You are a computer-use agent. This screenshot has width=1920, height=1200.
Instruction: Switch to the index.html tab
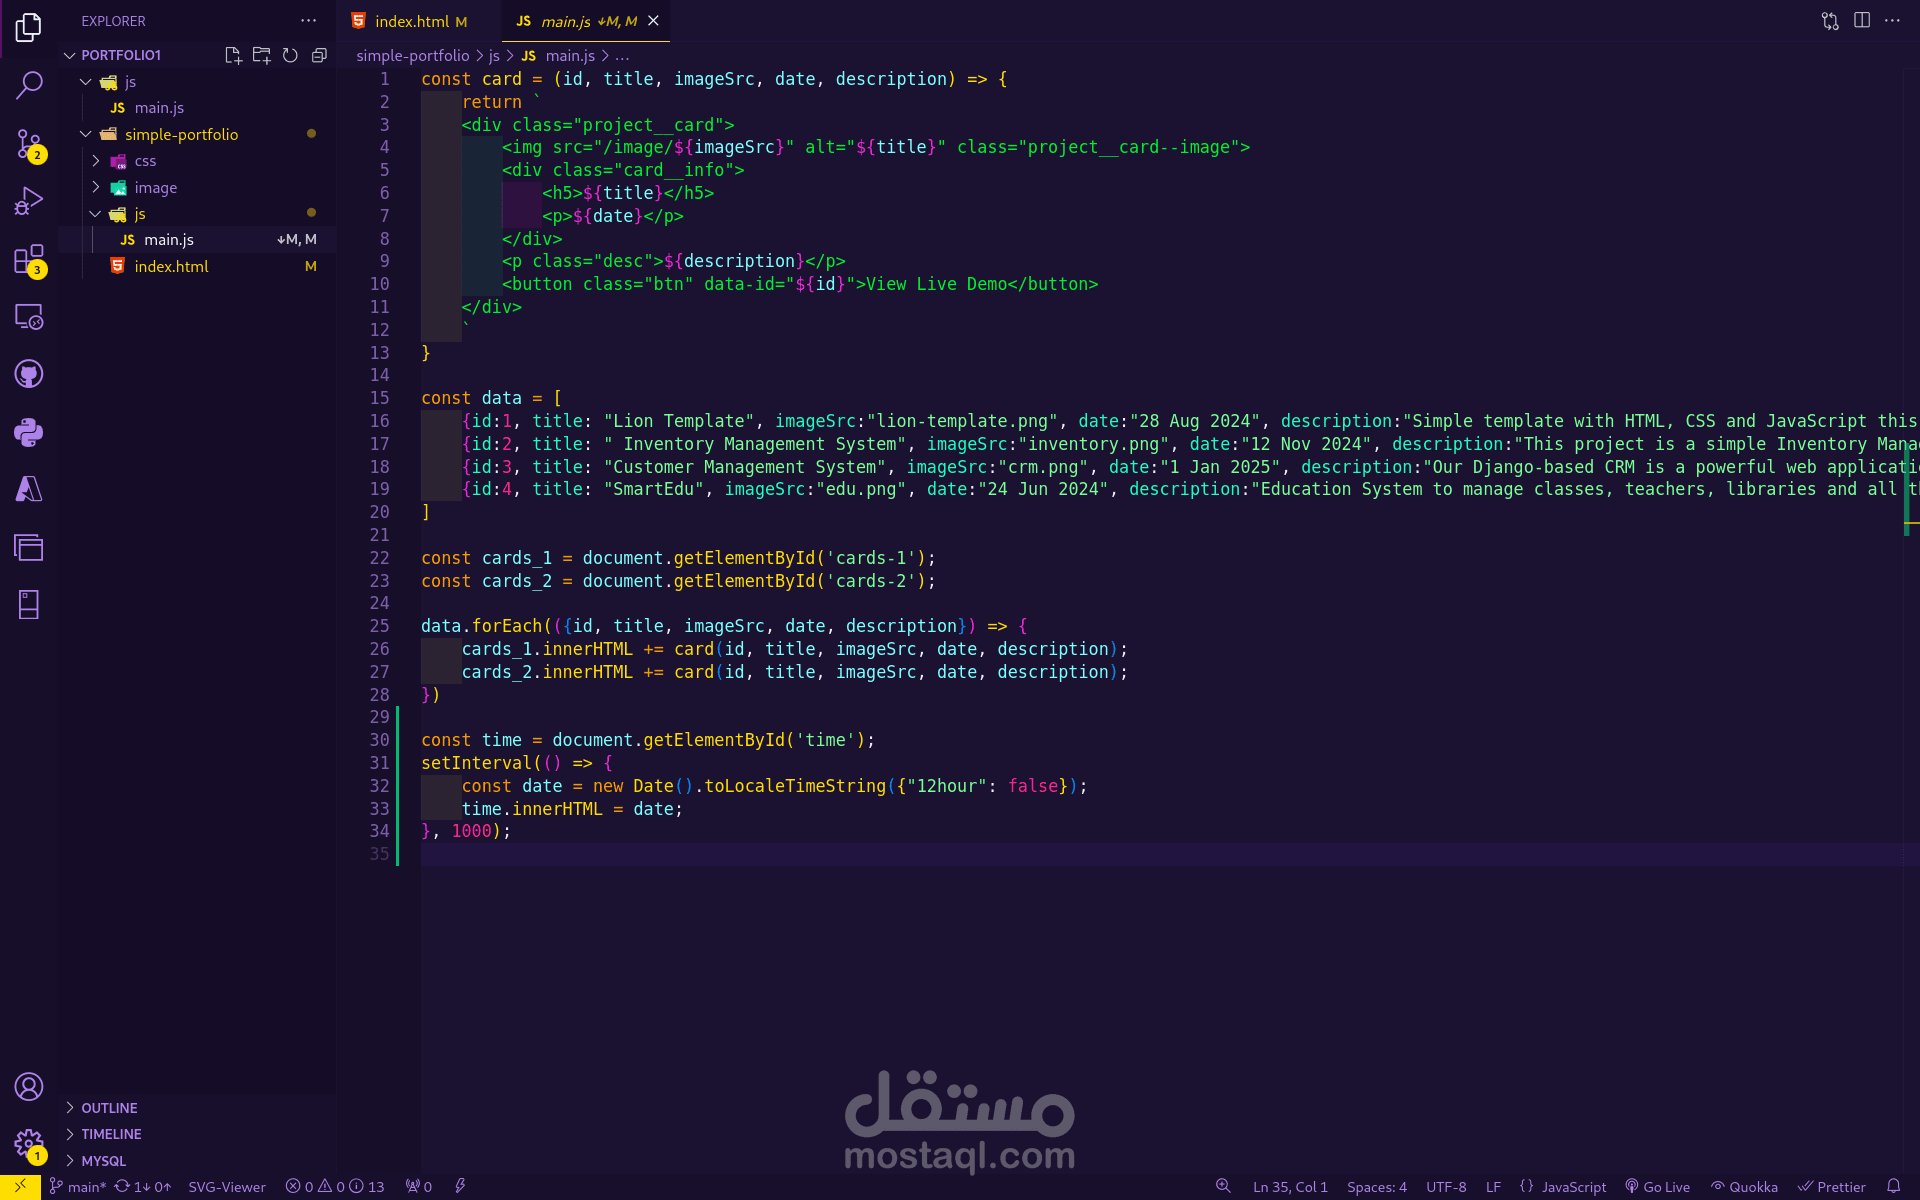(x=411, y=21)
